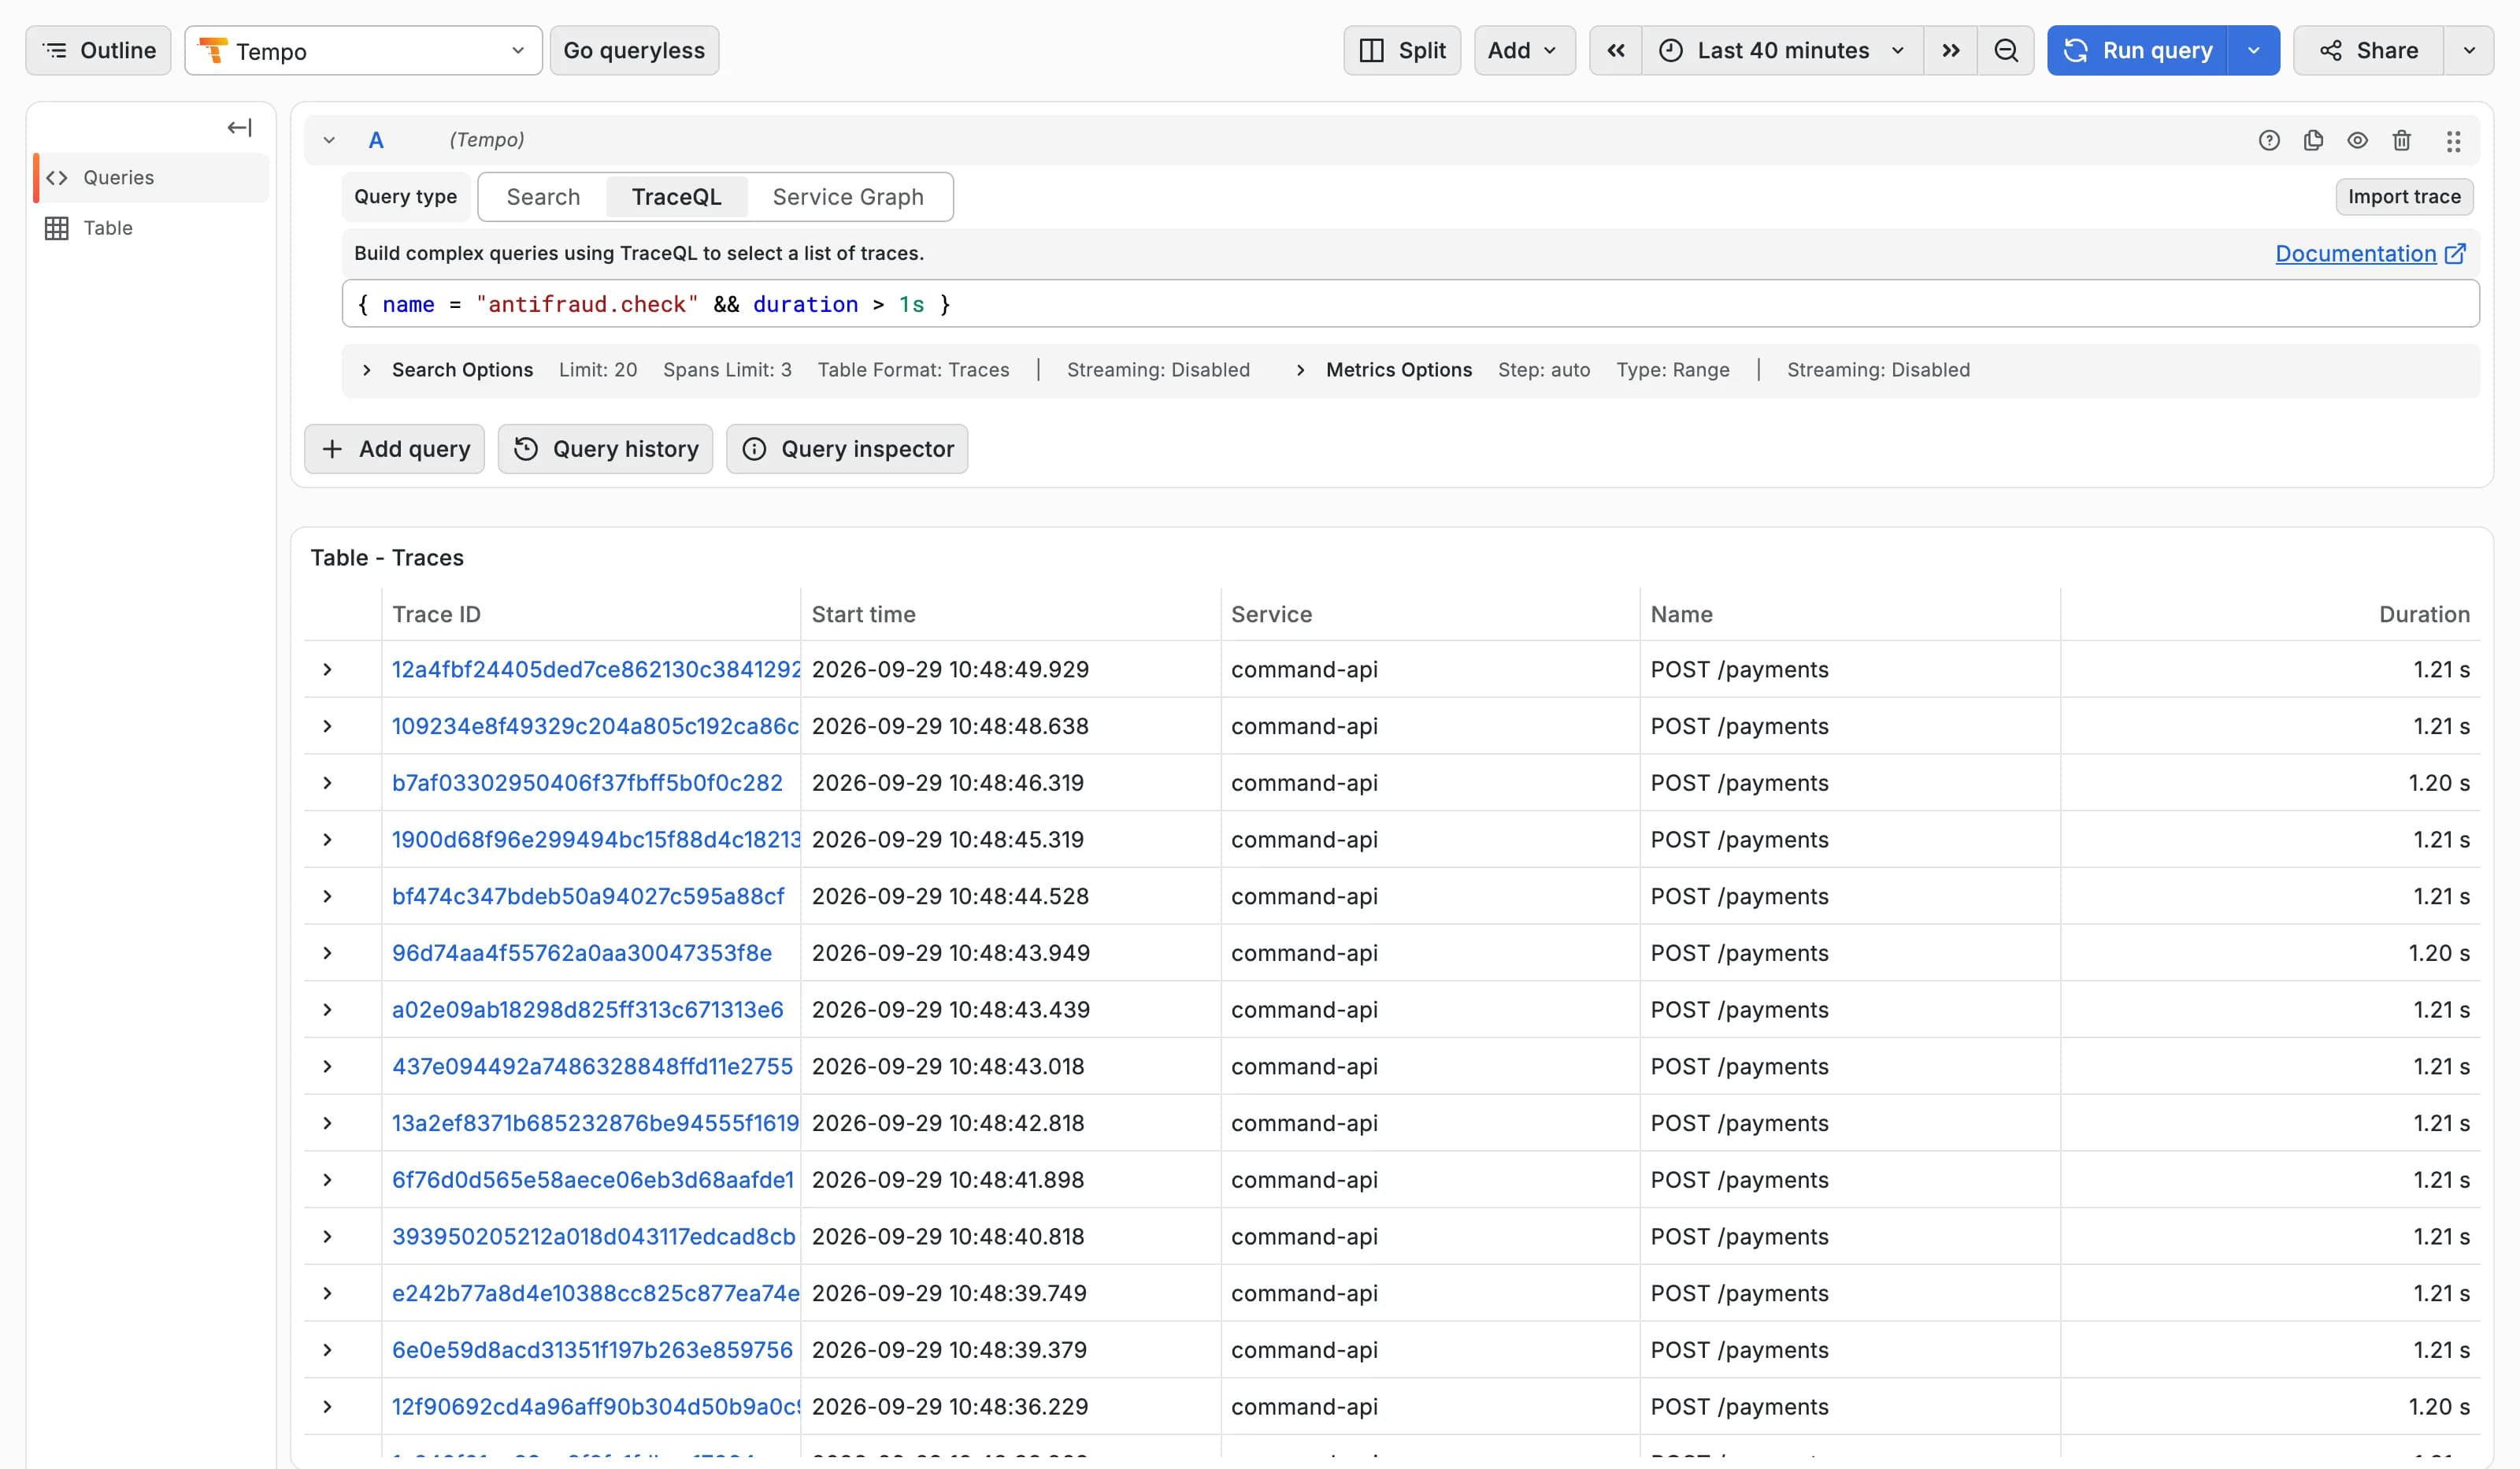The height and width of the screenshot is (1469, 2520).
Task: Delete query A with trash icon
Action: [x=2402, y=140]
